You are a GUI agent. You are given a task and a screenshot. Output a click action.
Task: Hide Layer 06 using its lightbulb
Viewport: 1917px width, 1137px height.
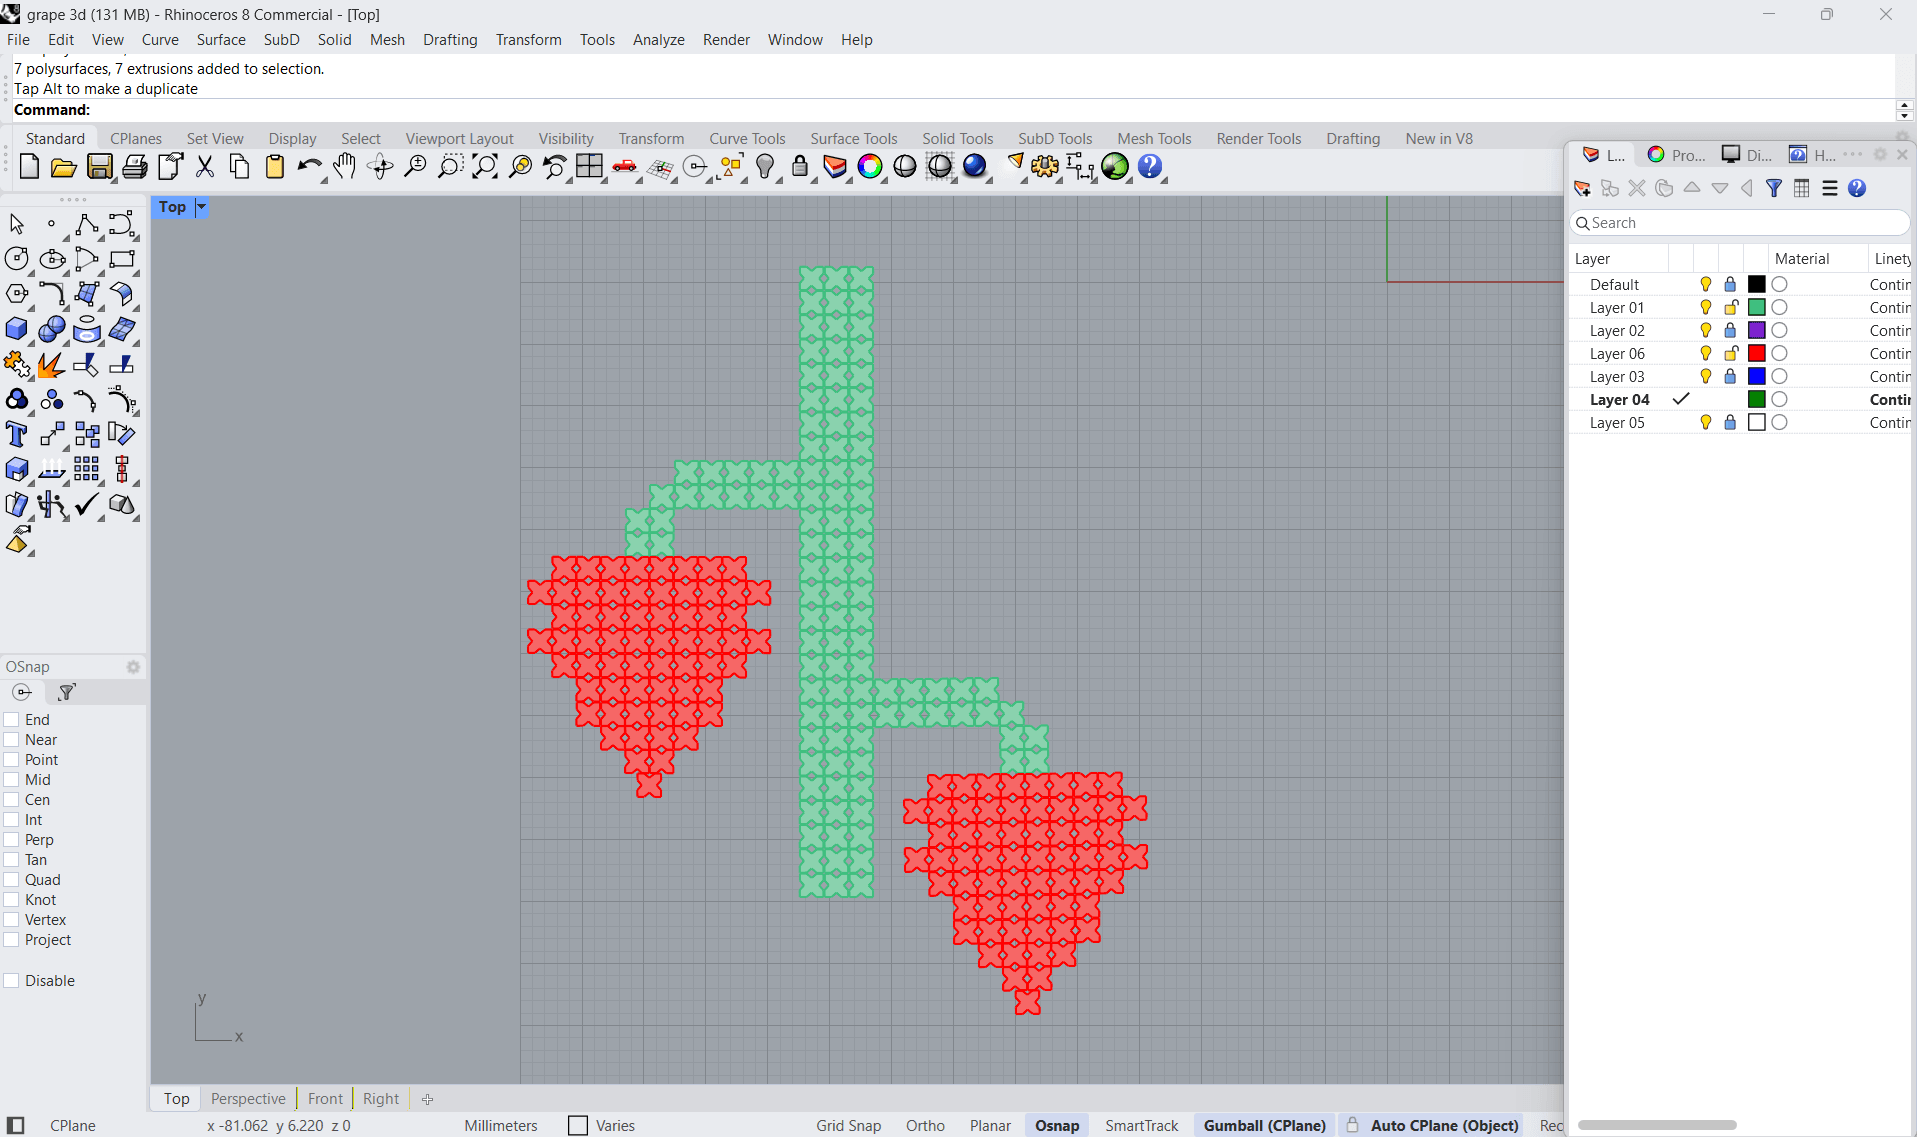coord(1706,354)
